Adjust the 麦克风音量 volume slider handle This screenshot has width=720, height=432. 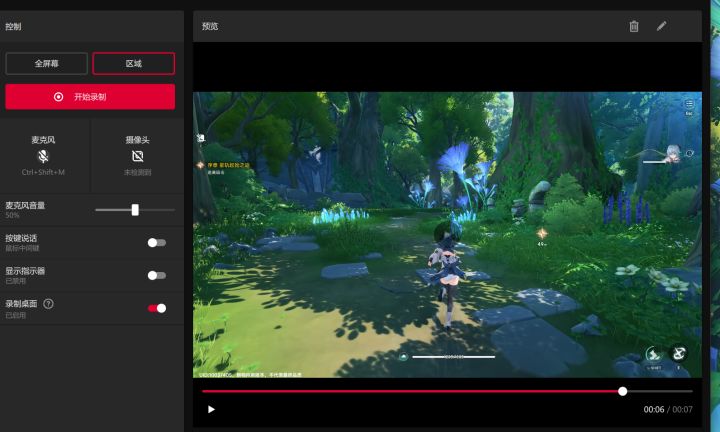click(135, 210)
